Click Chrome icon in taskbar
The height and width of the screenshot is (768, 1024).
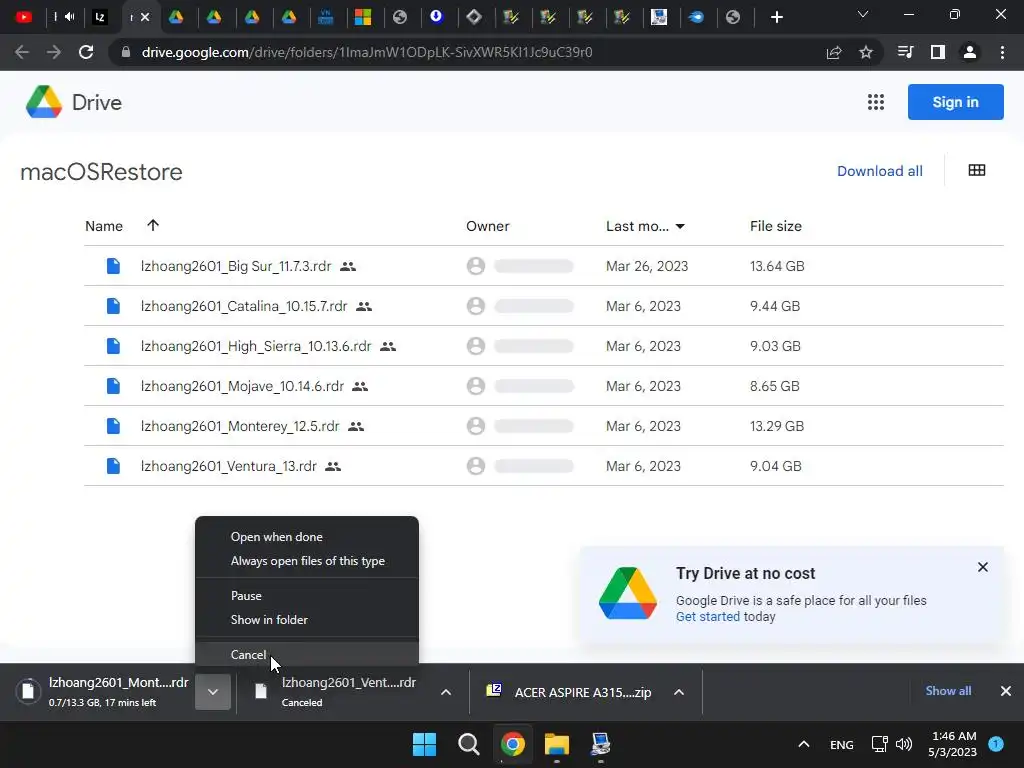point(513,744)
